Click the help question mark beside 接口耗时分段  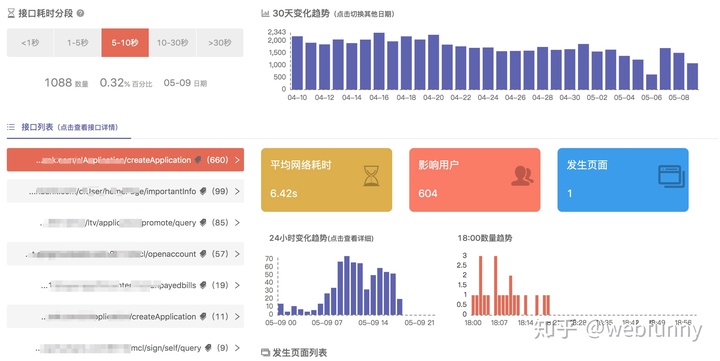coord(80,13)
